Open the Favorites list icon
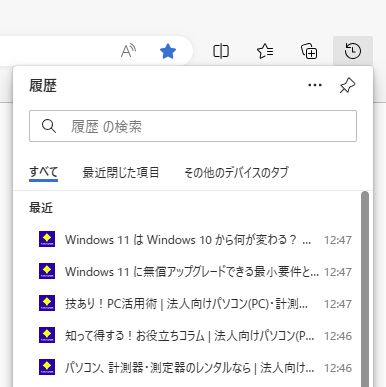 click(x=265, y=51)
